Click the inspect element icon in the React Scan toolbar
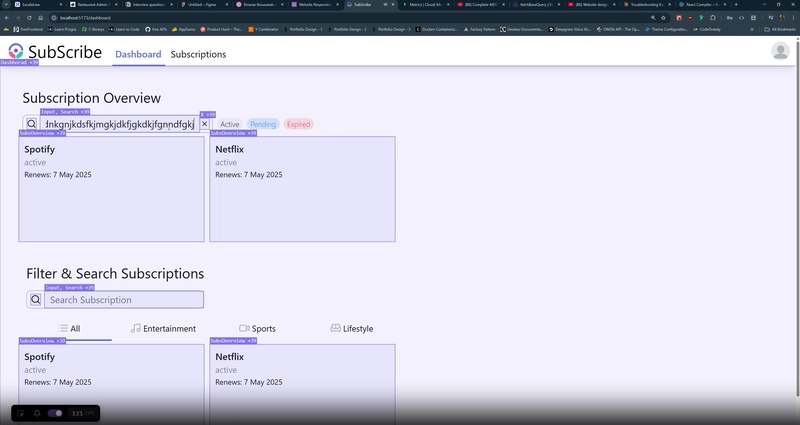 tap(20, 413)
